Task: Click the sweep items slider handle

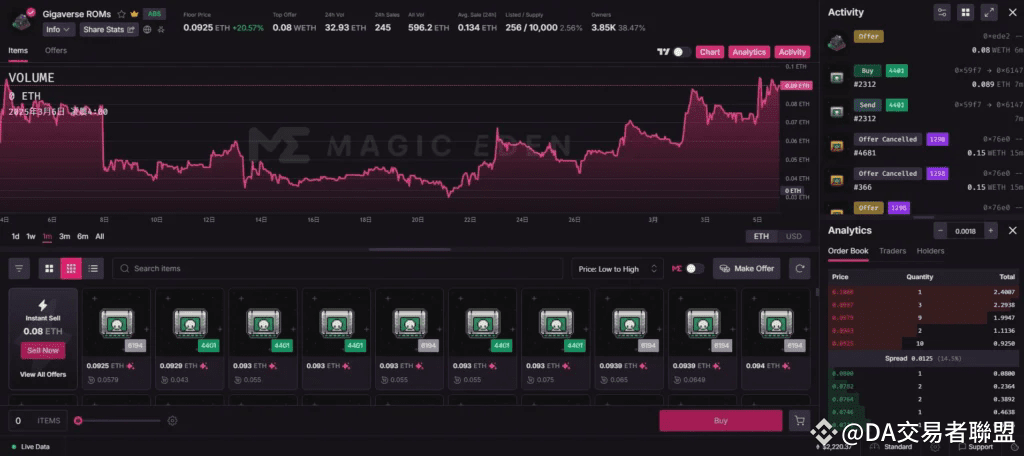Action: click(78, 421)
